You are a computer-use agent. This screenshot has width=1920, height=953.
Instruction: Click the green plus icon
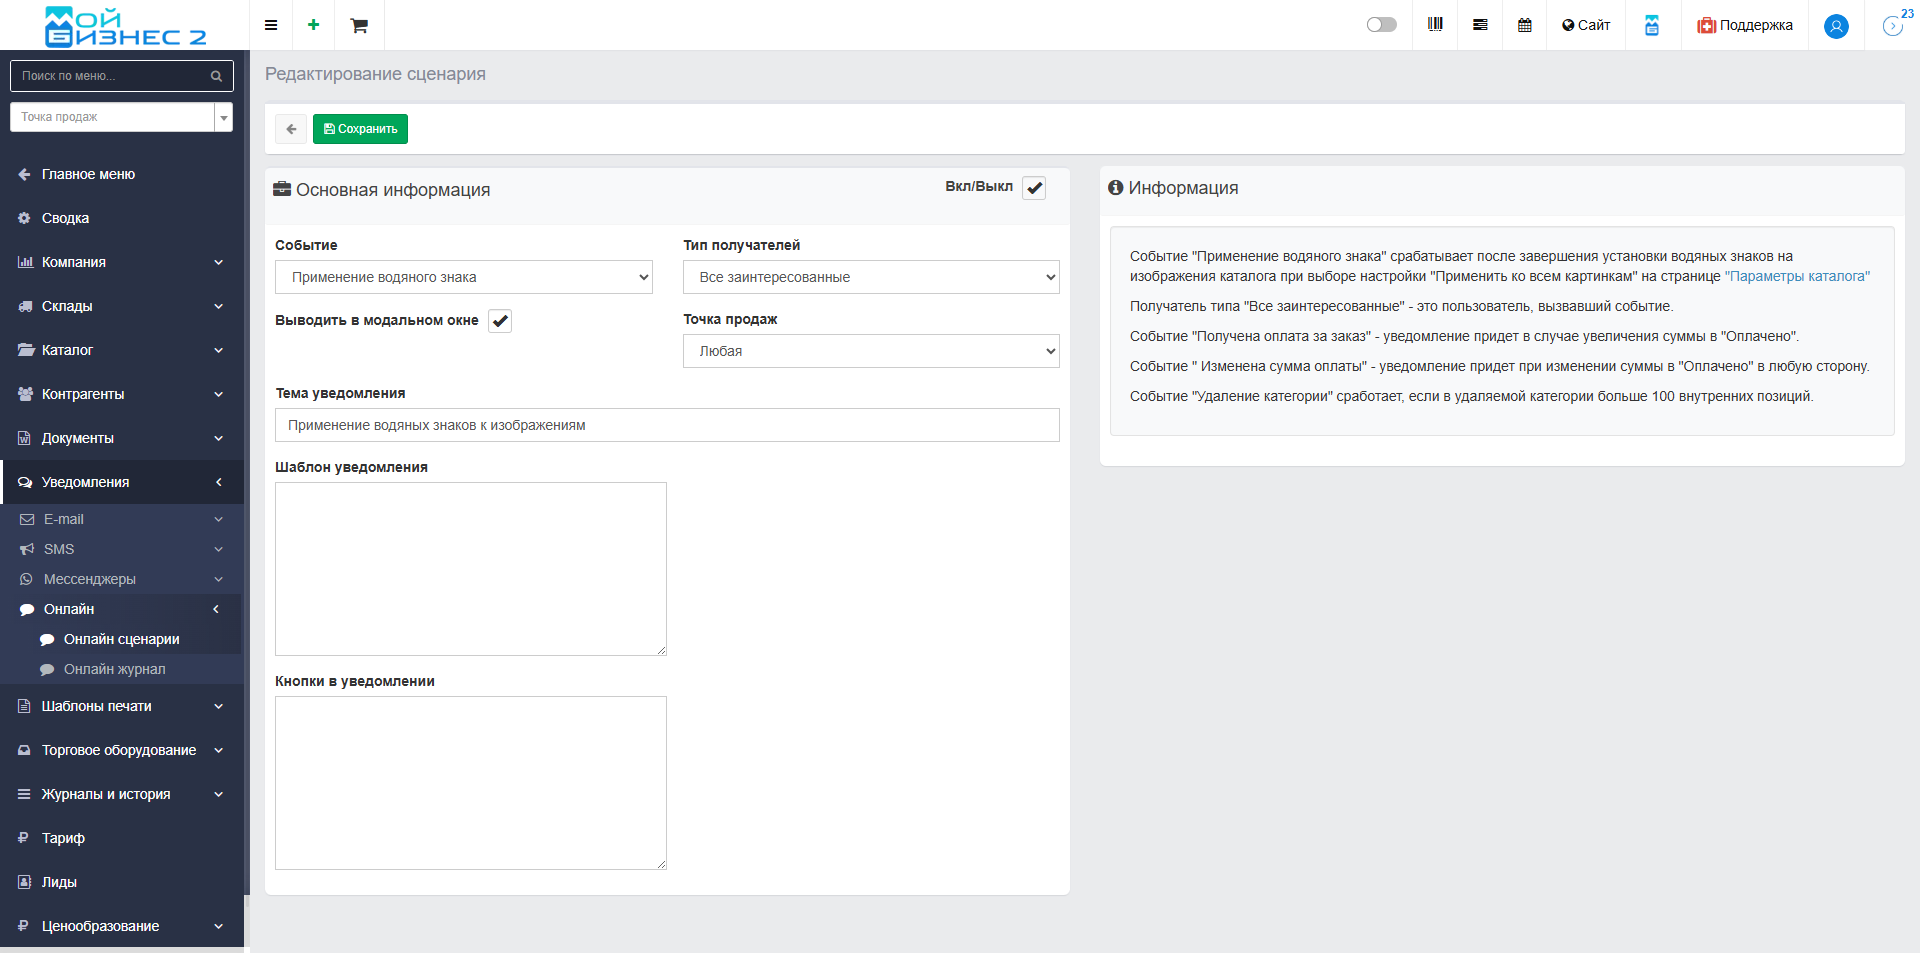(x=313, y=25)
